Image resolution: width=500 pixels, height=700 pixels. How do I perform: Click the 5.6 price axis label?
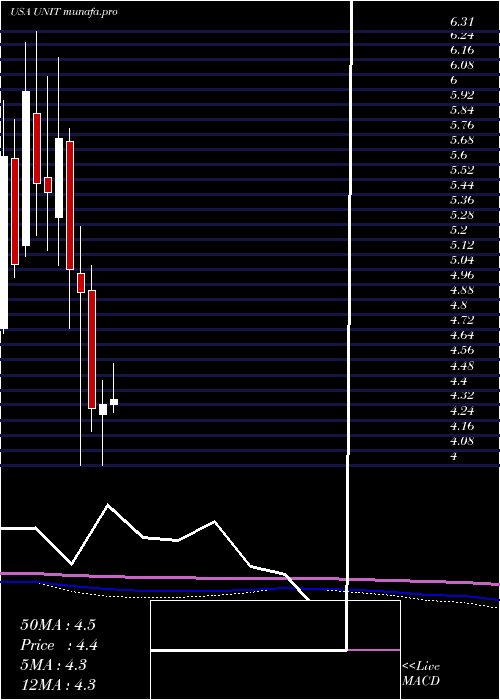point(458,155)
